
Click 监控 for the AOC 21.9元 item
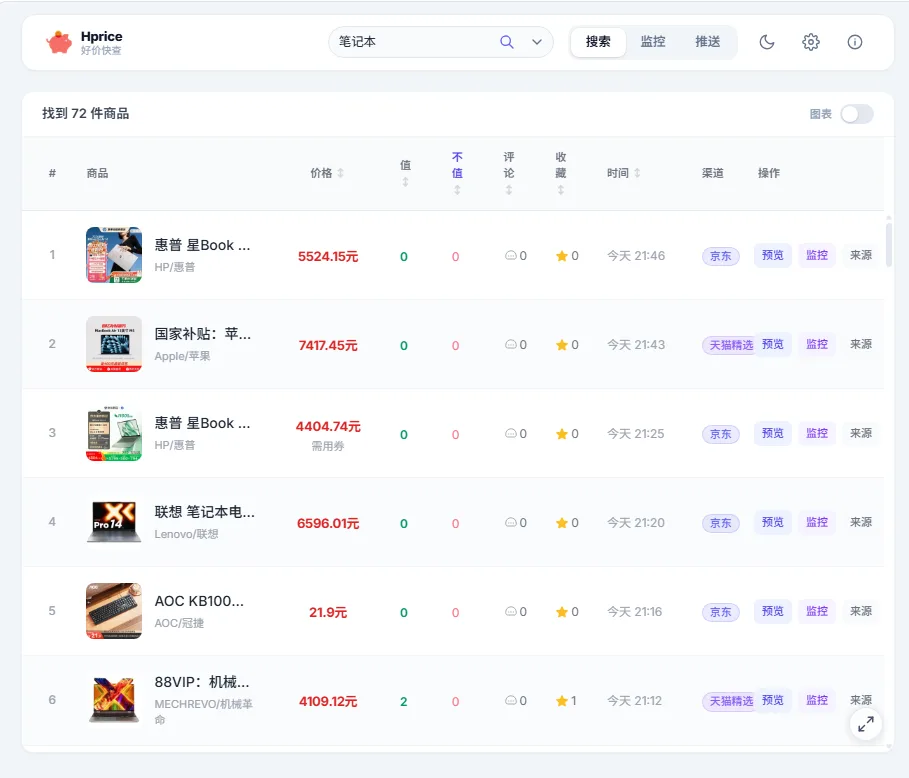pos(817,611)
